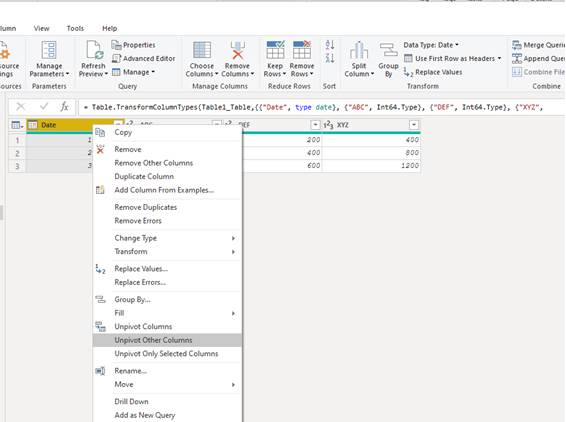This screenshot has height=422, width=566.
Task: Click the Remove Rows icon
Action: [x=302, y=50]
